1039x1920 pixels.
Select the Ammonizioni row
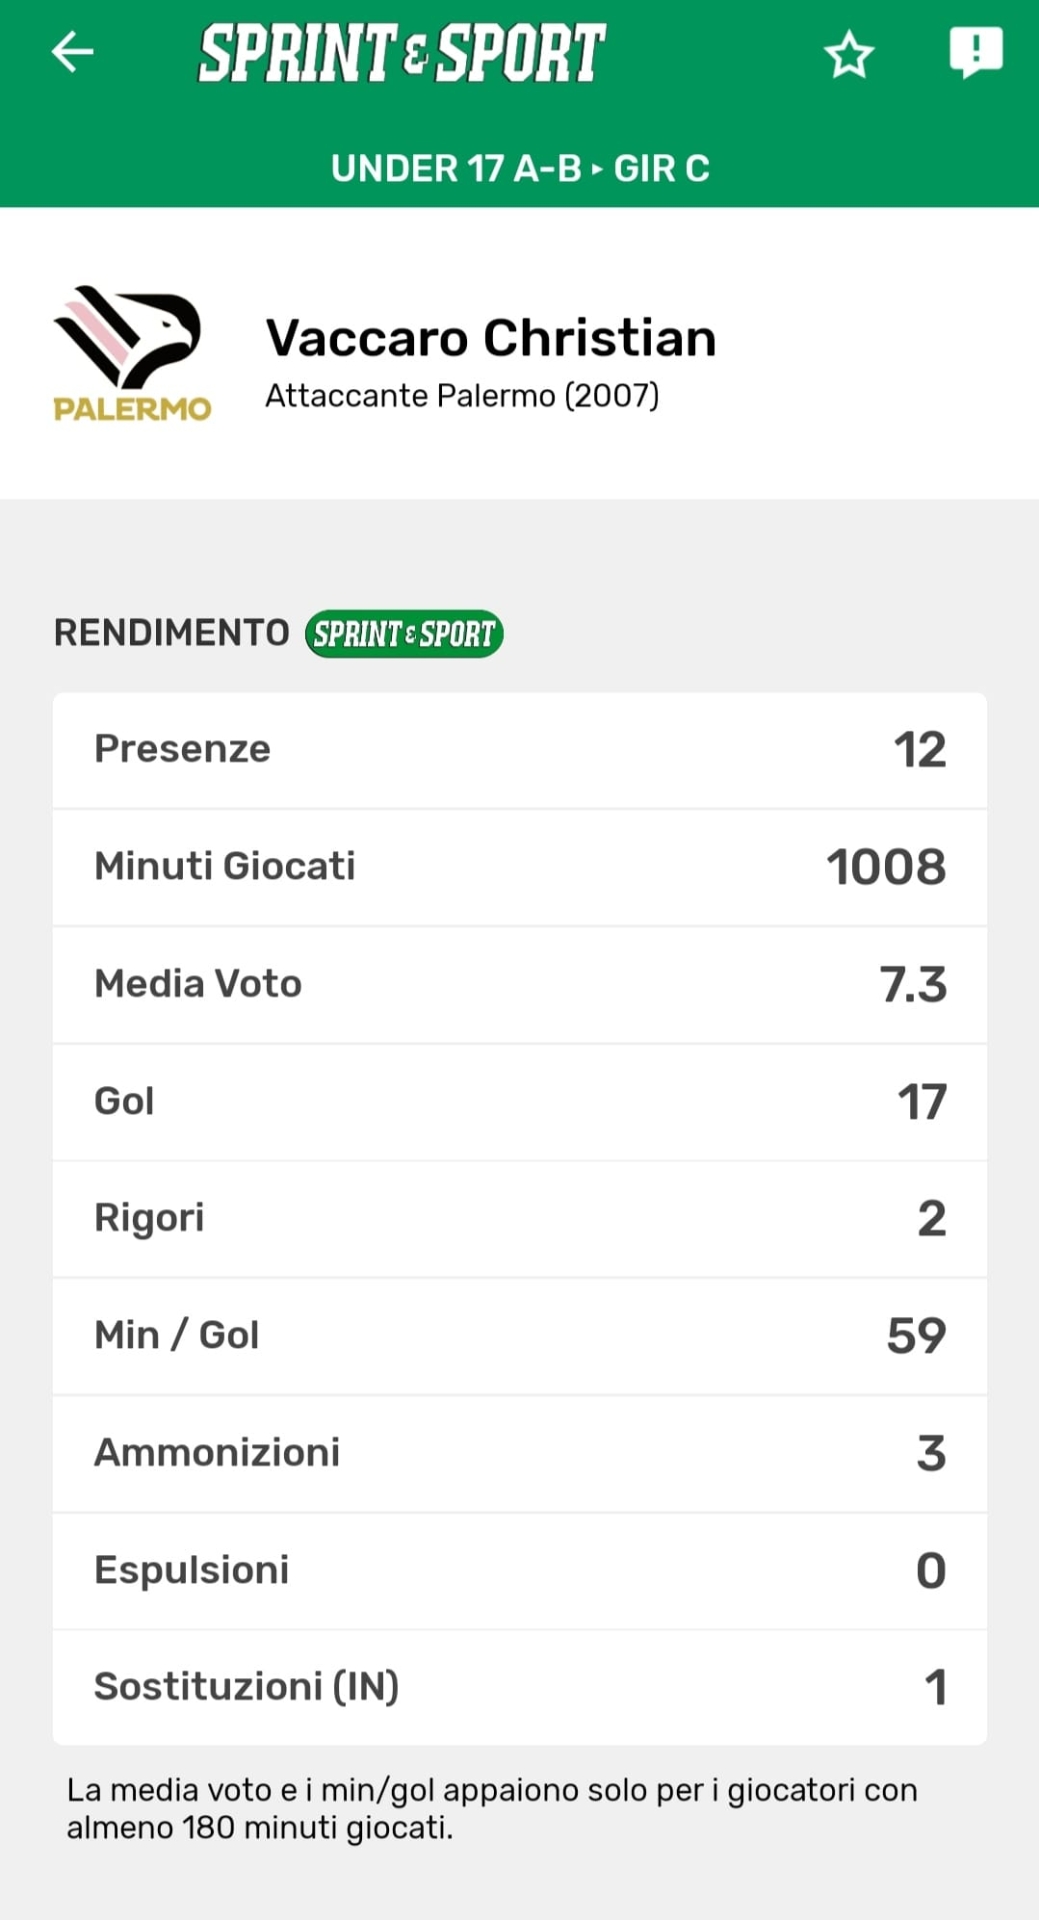click(x=519, y=1452)
